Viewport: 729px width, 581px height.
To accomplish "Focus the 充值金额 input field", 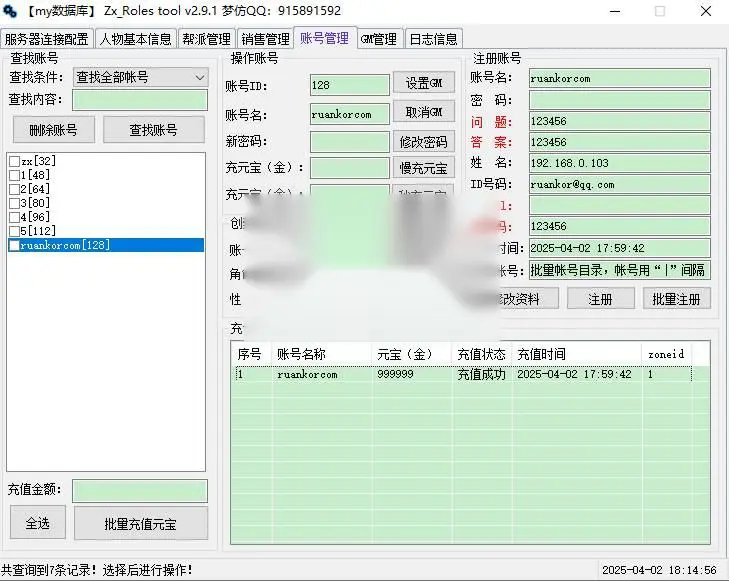I will click(140, 491).
